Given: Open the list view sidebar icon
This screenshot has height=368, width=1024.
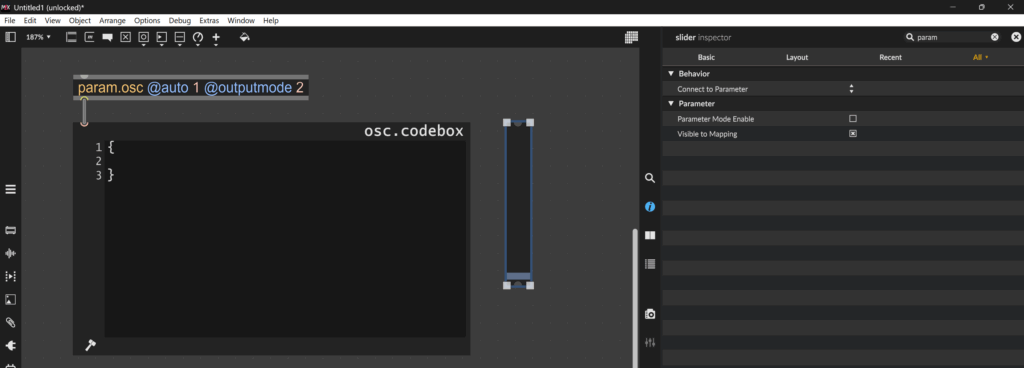Looking at the screenshot, I should pos(650,264).
